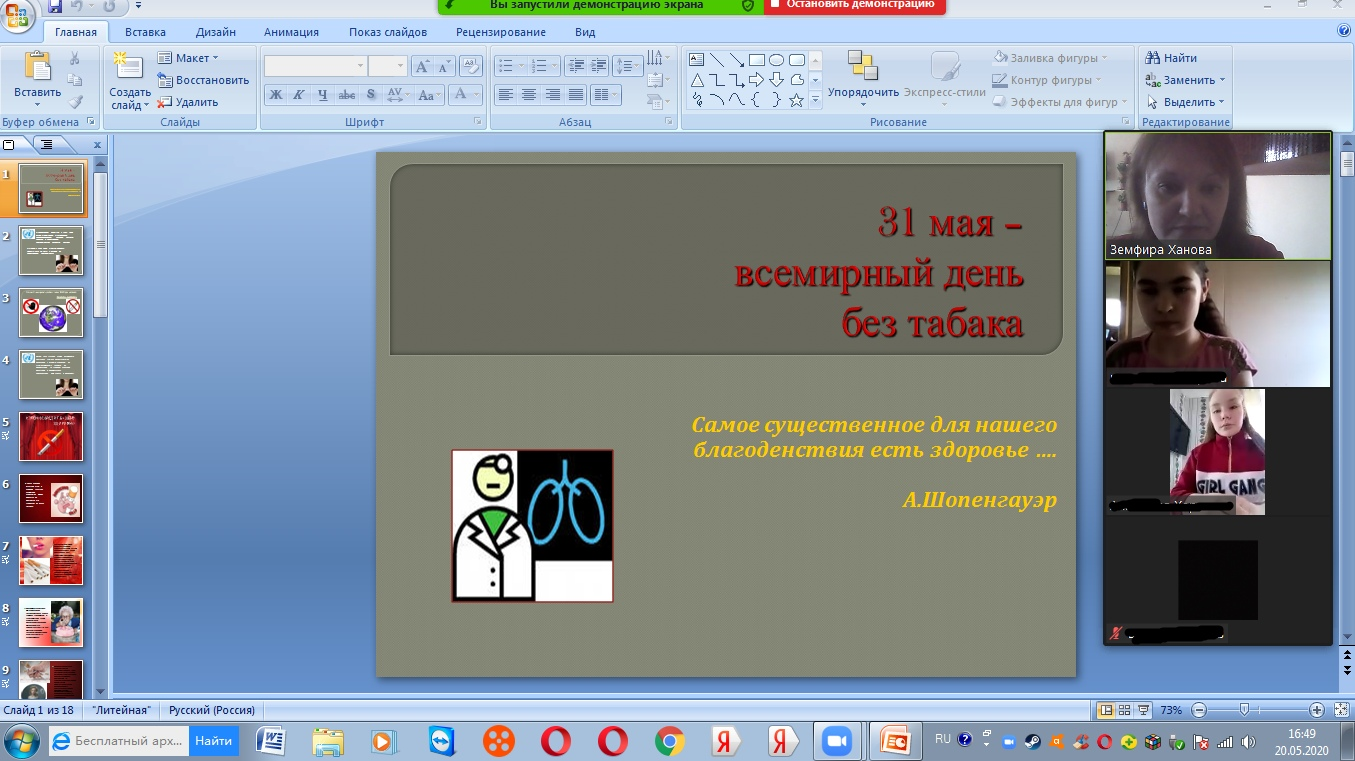Open the Layout (Макет) dropdown
Image resolution: width=1355 pixels, height=761 pixels.
pyautogui.click(x=188, y=58)
